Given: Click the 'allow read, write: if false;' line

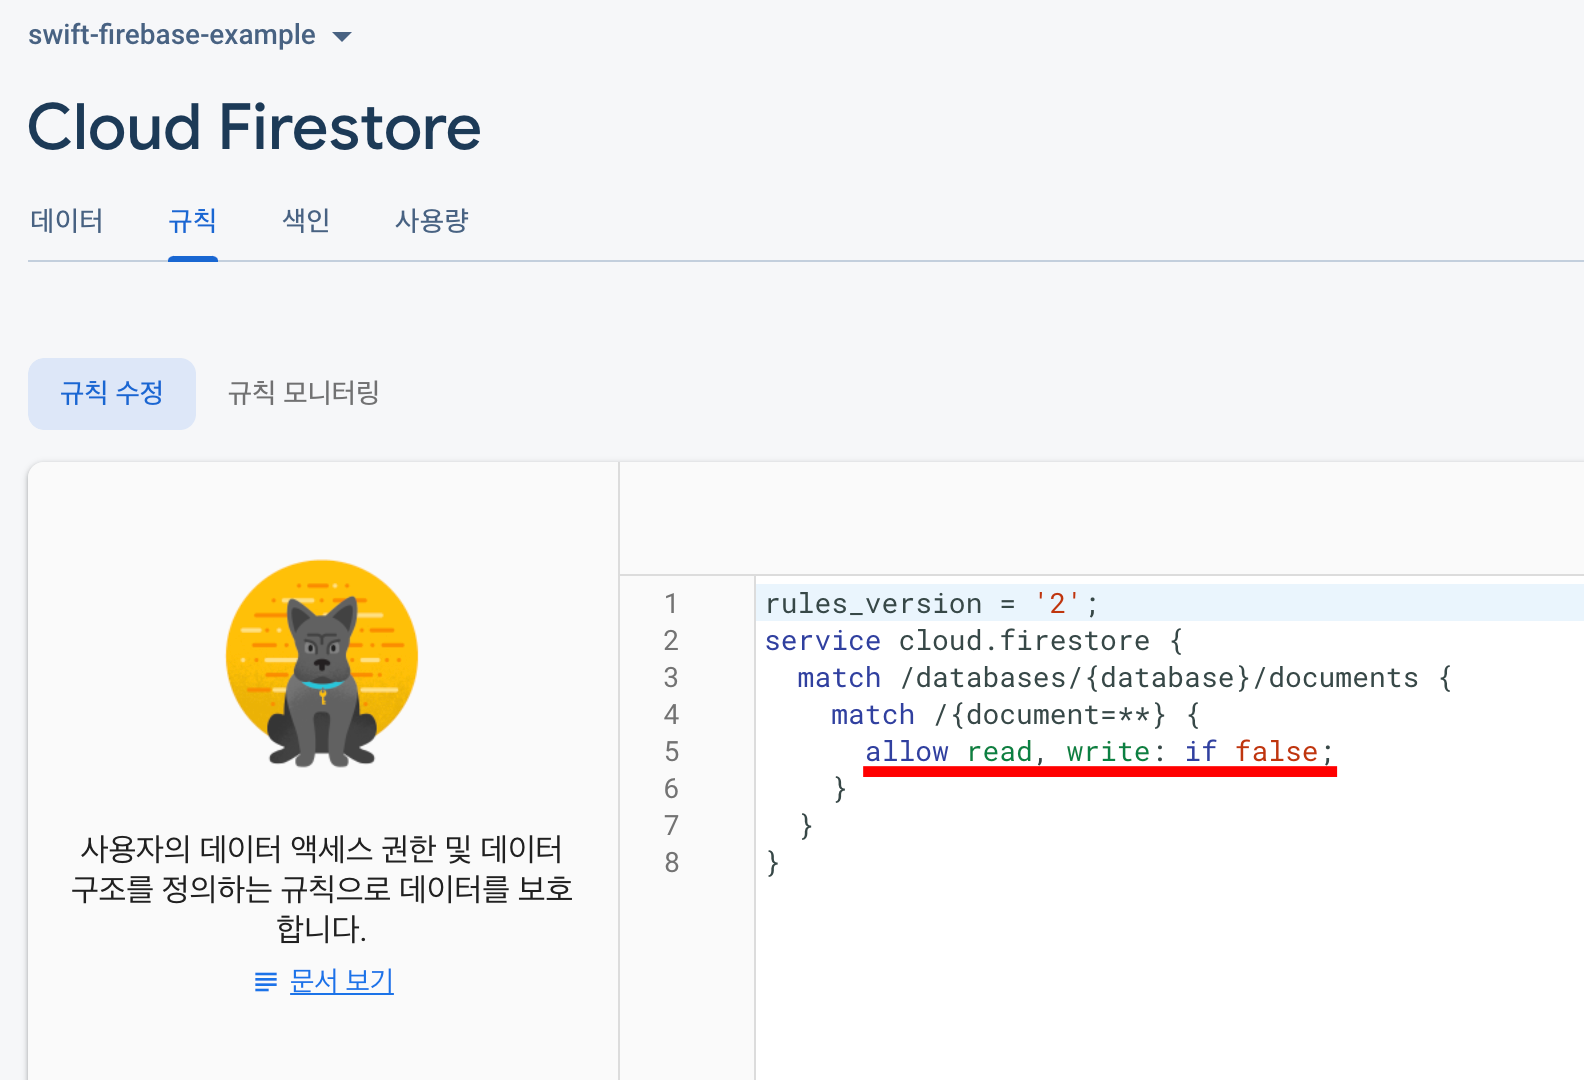Looking at the screenshot, I should tap(1099, 752).
